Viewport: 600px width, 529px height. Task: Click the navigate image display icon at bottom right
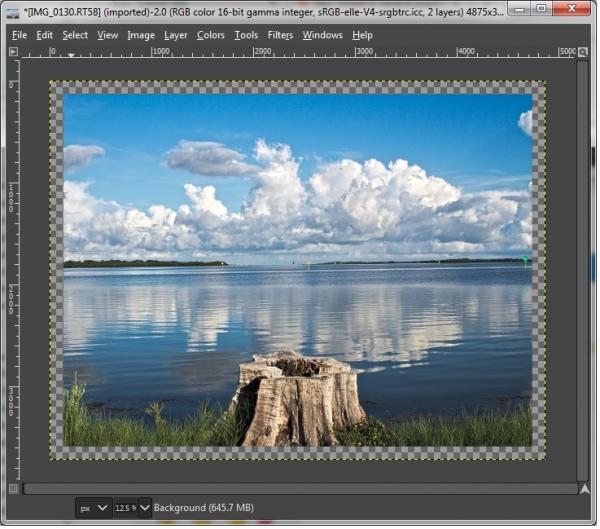587,491
